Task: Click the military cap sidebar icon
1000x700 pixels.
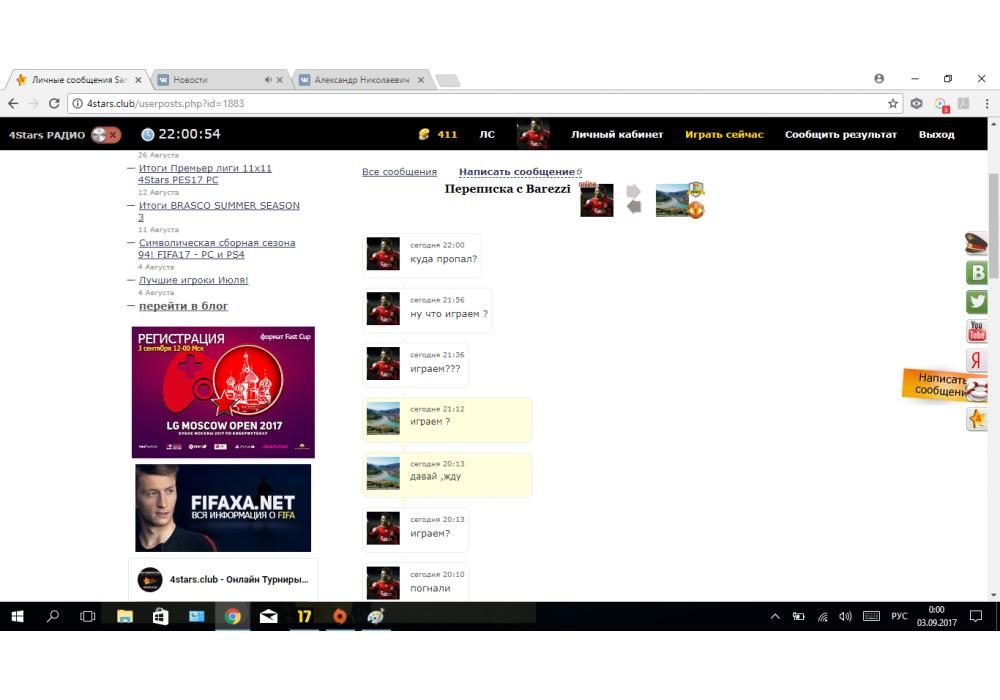Action: (977, 243)
